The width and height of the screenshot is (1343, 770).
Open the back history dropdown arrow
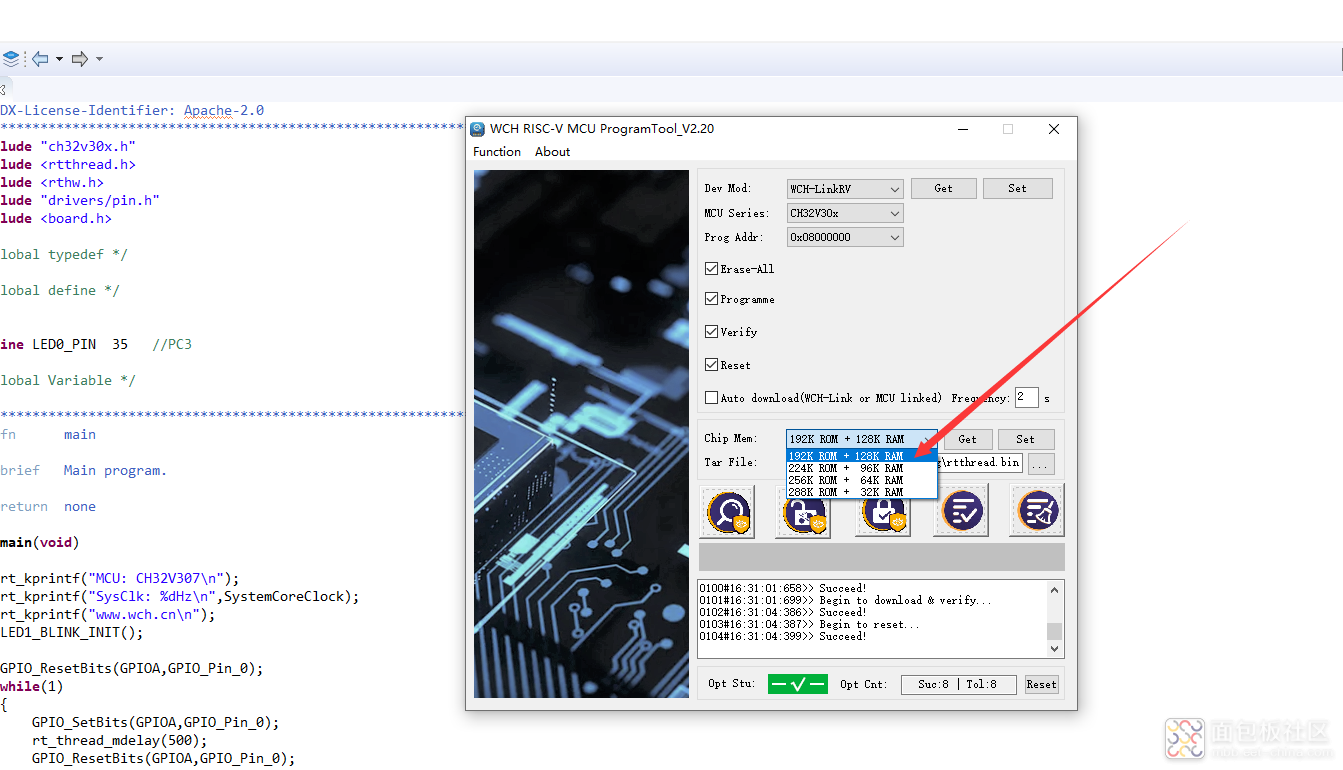click(x=59, y=59)
